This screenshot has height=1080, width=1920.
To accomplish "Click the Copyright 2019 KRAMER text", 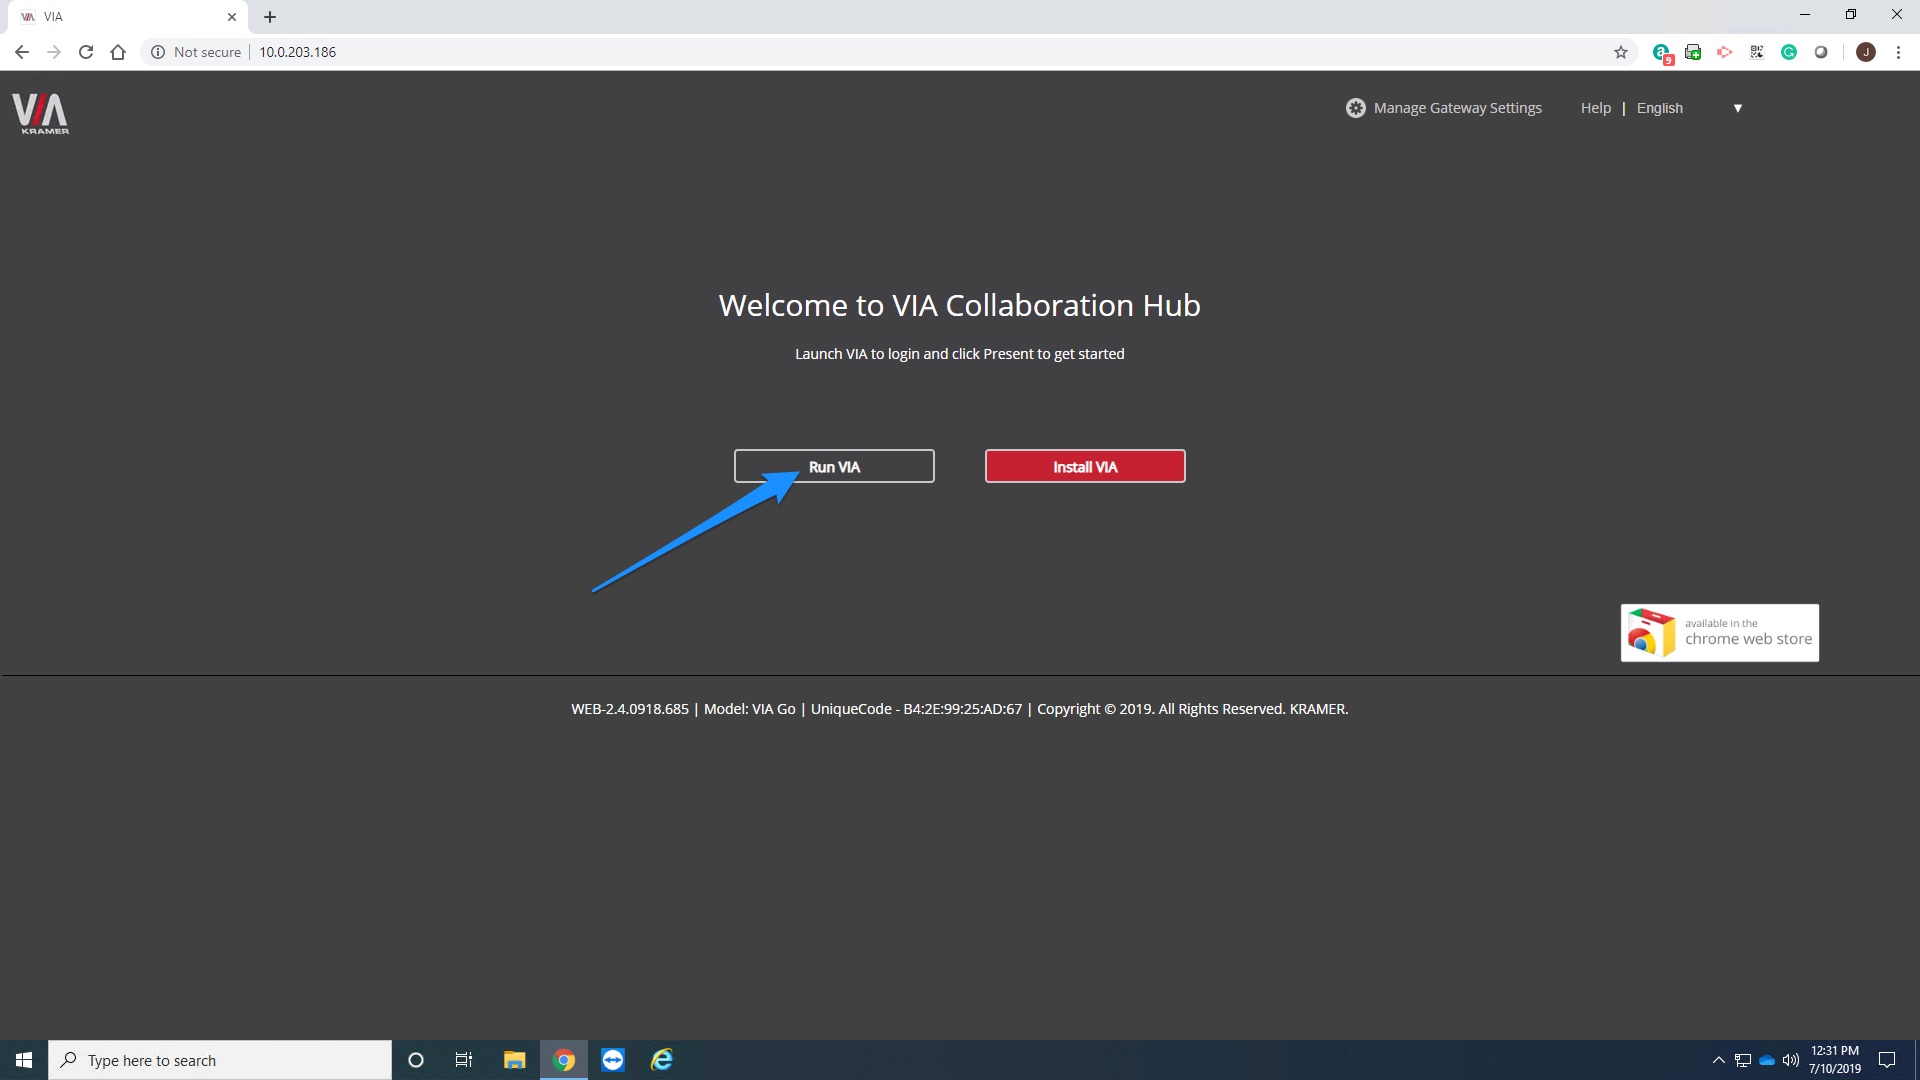I will pyautogui.click(x=1193, y=709).
